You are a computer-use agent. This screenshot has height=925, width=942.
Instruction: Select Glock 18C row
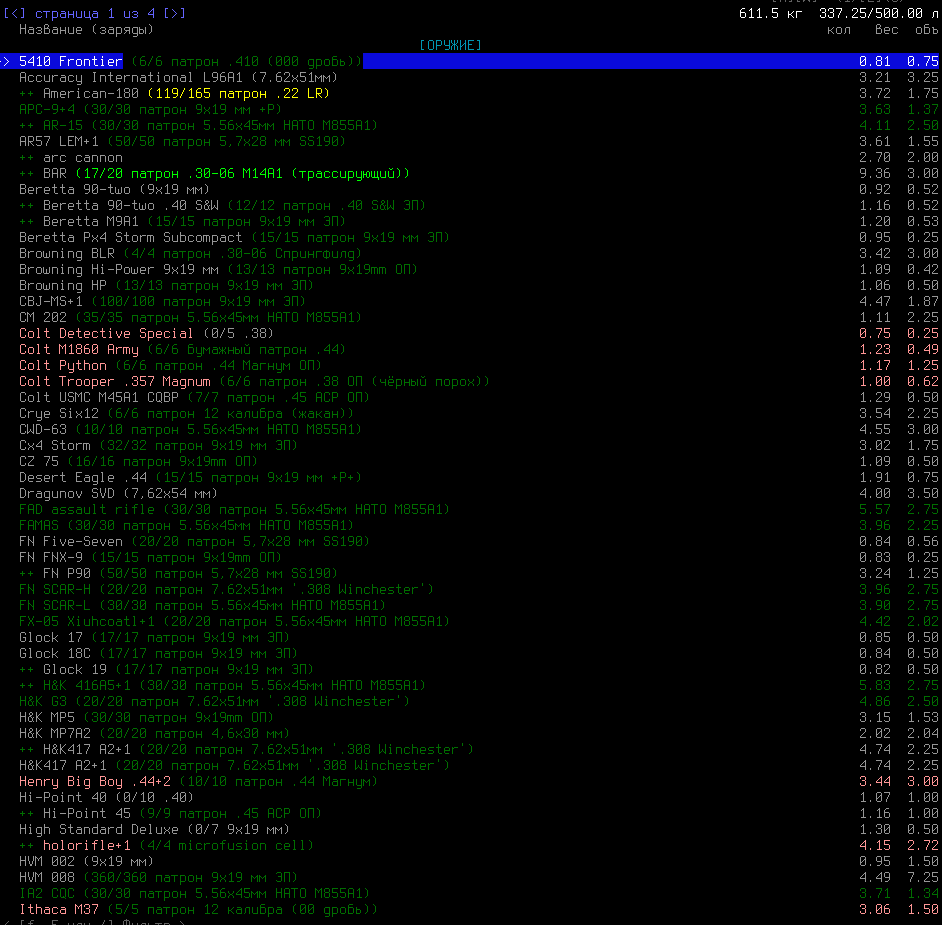pyautogui.click(x=471, y=654)
